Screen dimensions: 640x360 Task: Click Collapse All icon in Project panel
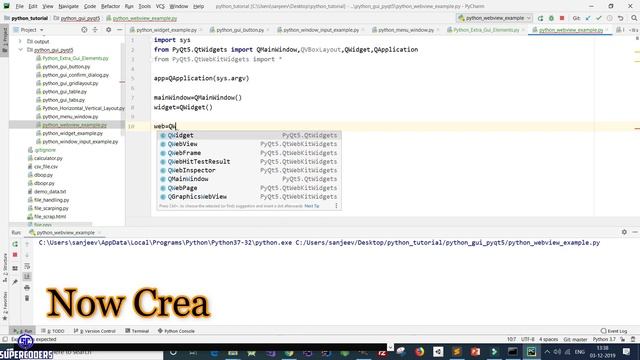pos(95,30)
